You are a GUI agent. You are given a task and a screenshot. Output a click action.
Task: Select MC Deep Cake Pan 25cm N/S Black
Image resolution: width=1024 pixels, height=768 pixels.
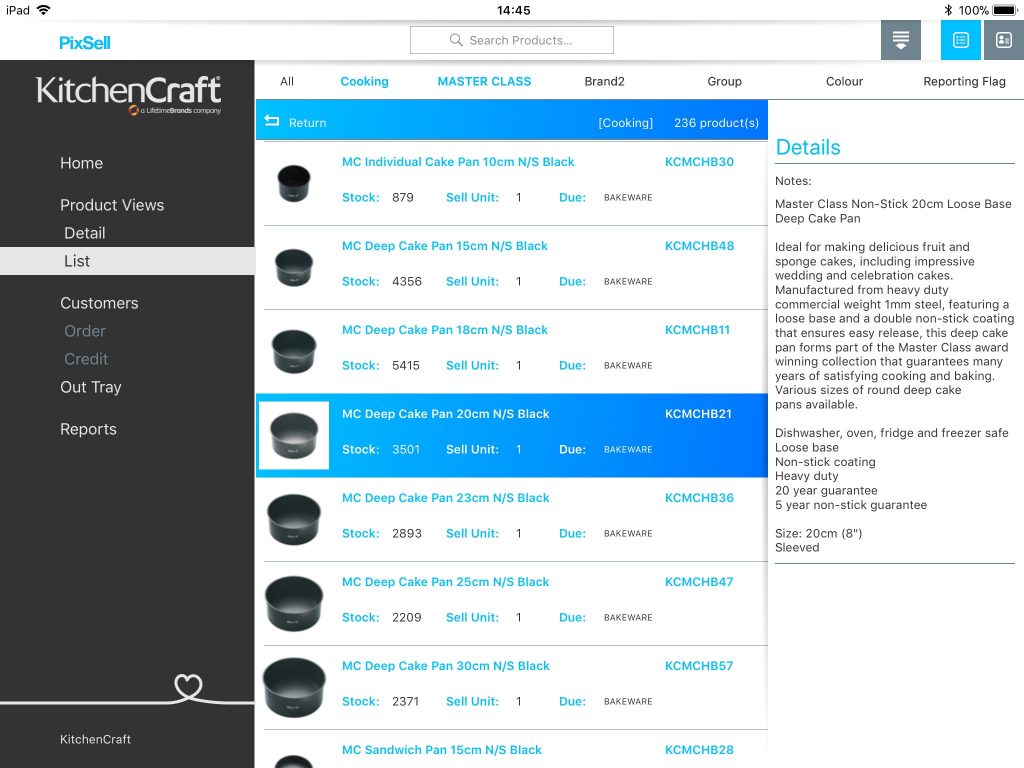click(445, 582)
